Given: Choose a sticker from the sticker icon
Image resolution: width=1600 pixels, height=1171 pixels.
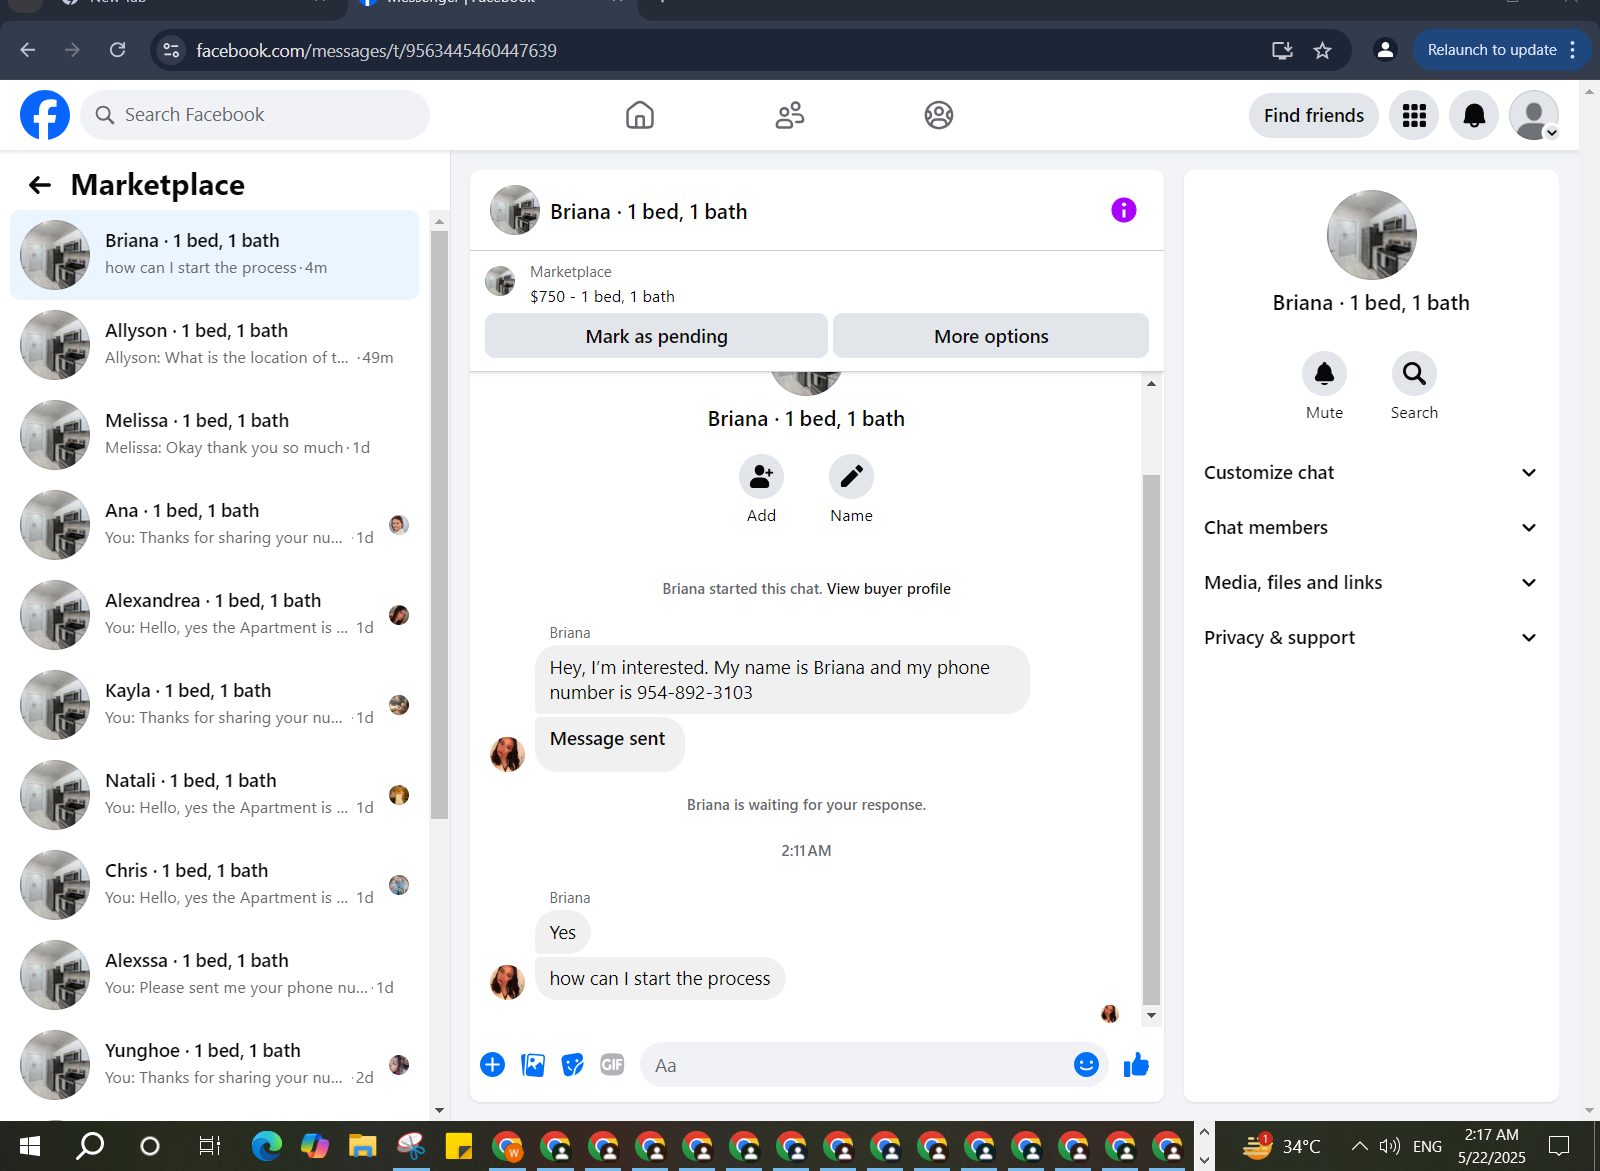Looking at the screenshot, I should pyautogui.click(x=572, y=1065).
